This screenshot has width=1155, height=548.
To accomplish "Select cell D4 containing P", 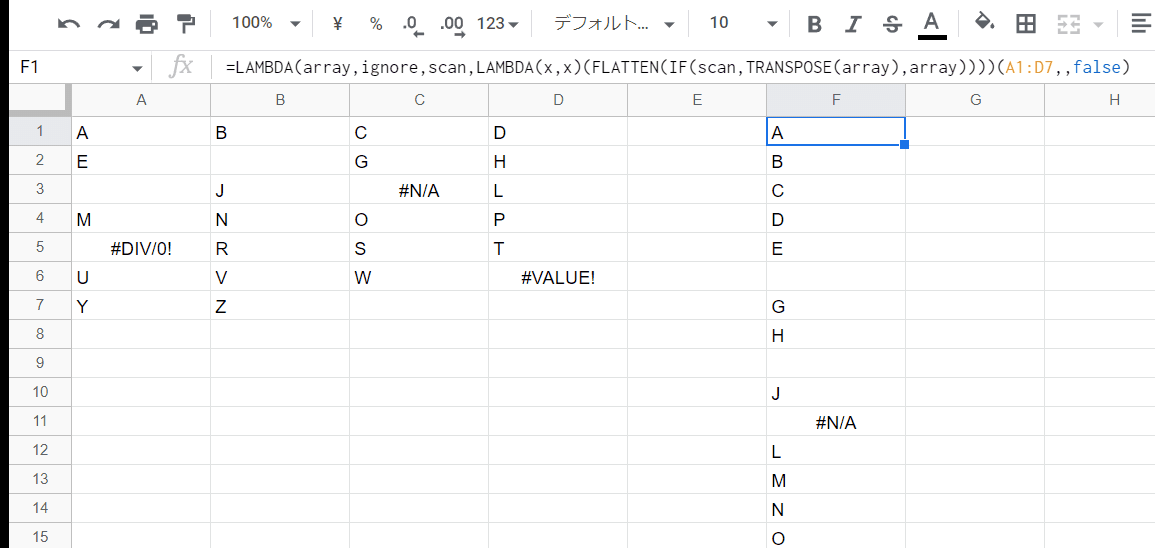I will click(558, 218).
